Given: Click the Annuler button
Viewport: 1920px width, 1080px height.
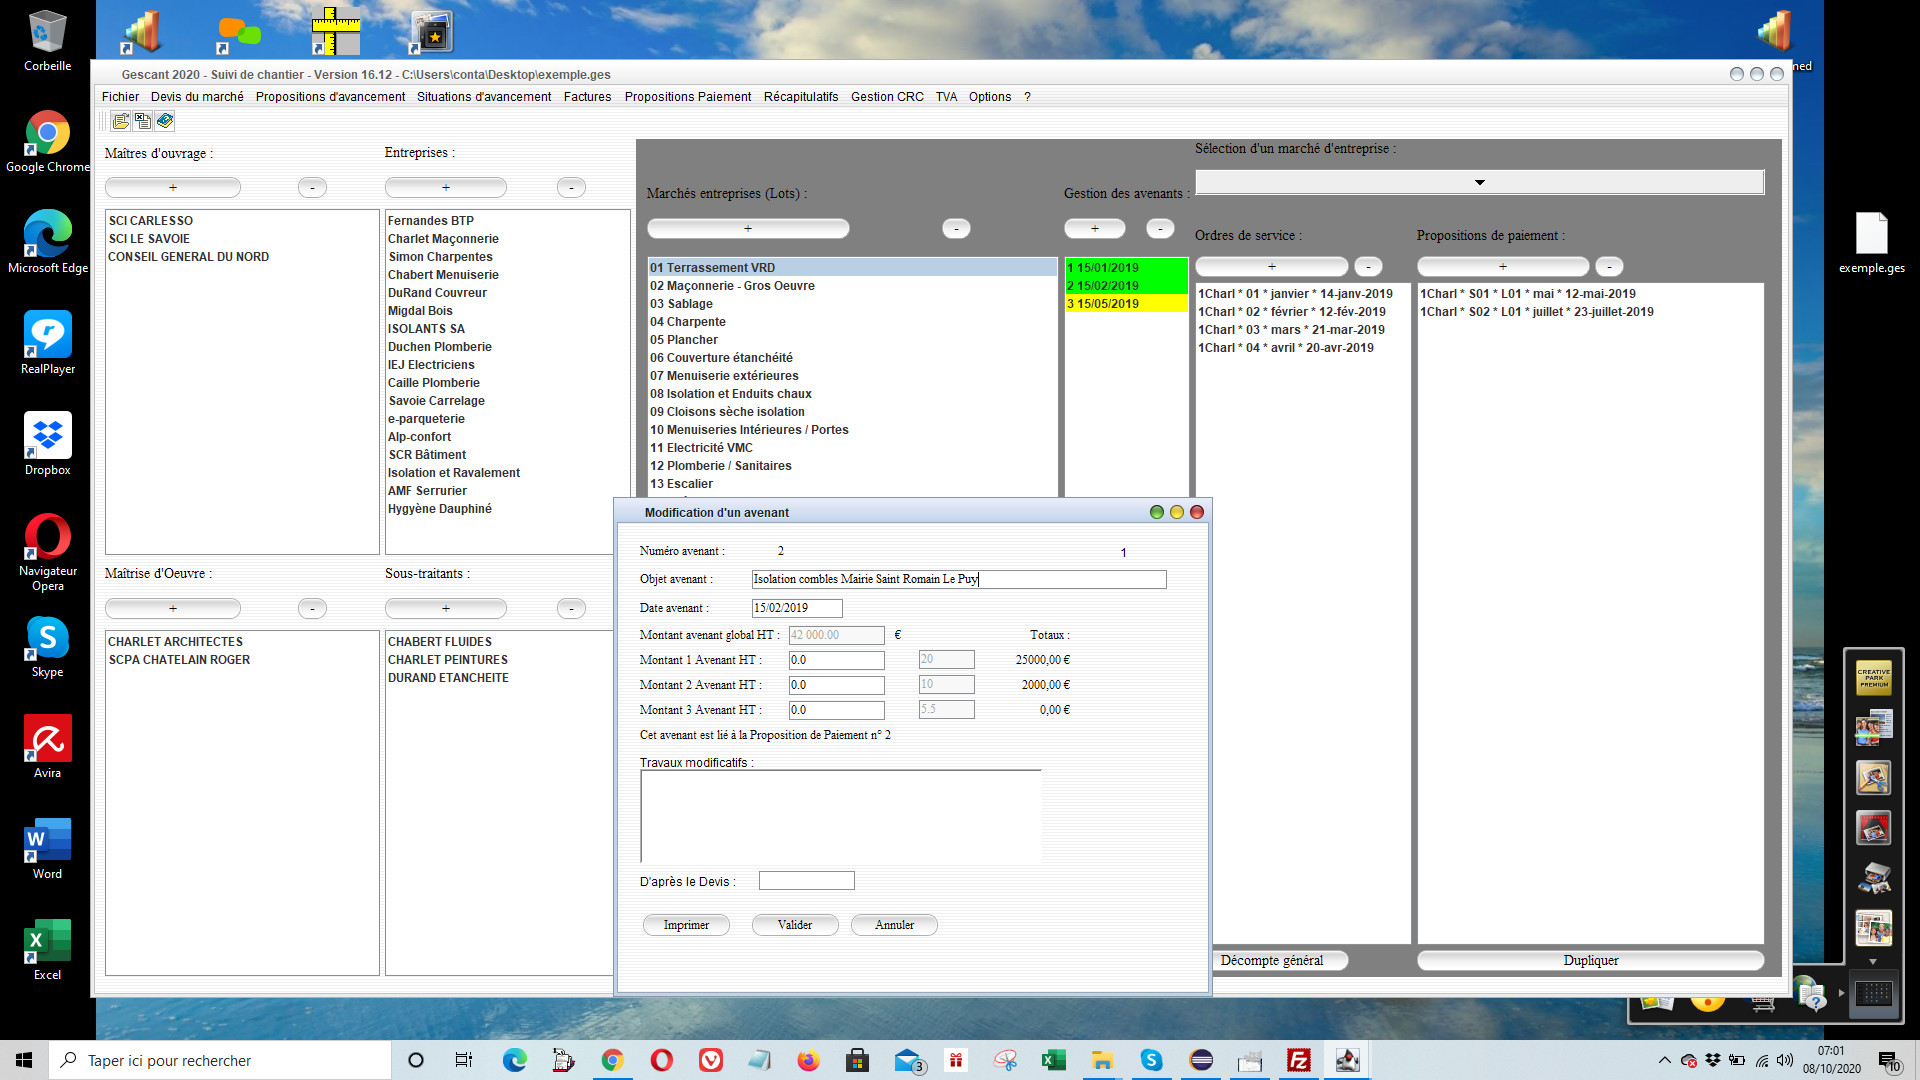Looking at the screenshot, I should (894, 925).
